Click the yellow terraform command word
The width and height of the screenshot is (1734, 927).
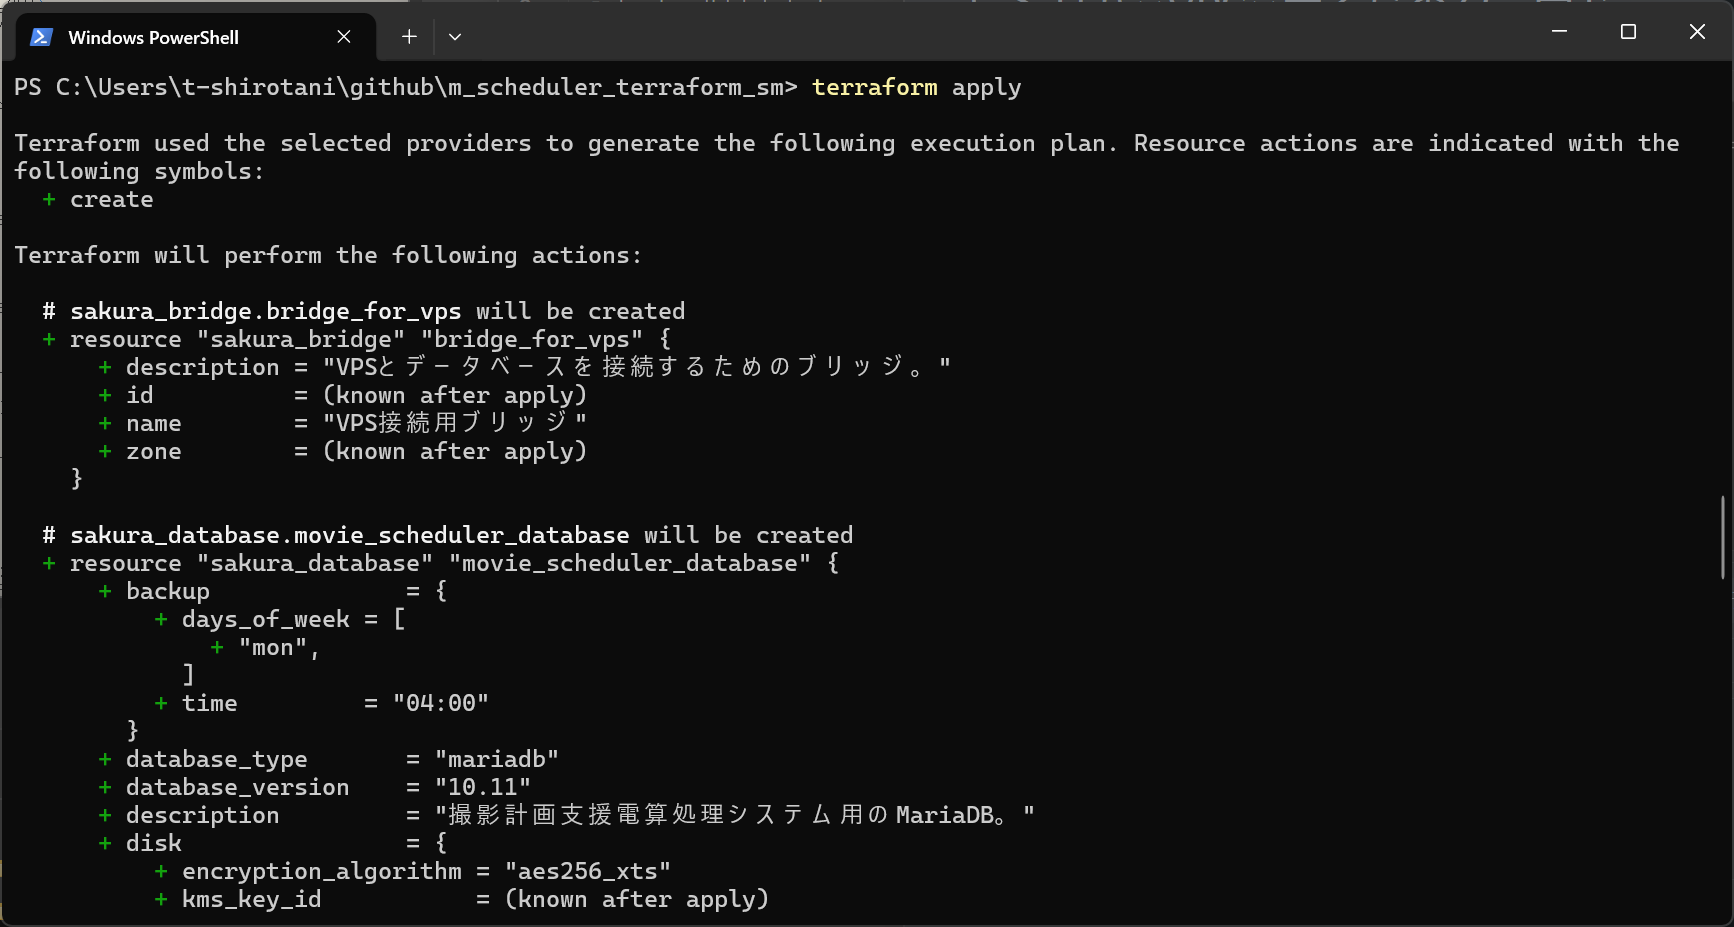click(x=874, y=87)
